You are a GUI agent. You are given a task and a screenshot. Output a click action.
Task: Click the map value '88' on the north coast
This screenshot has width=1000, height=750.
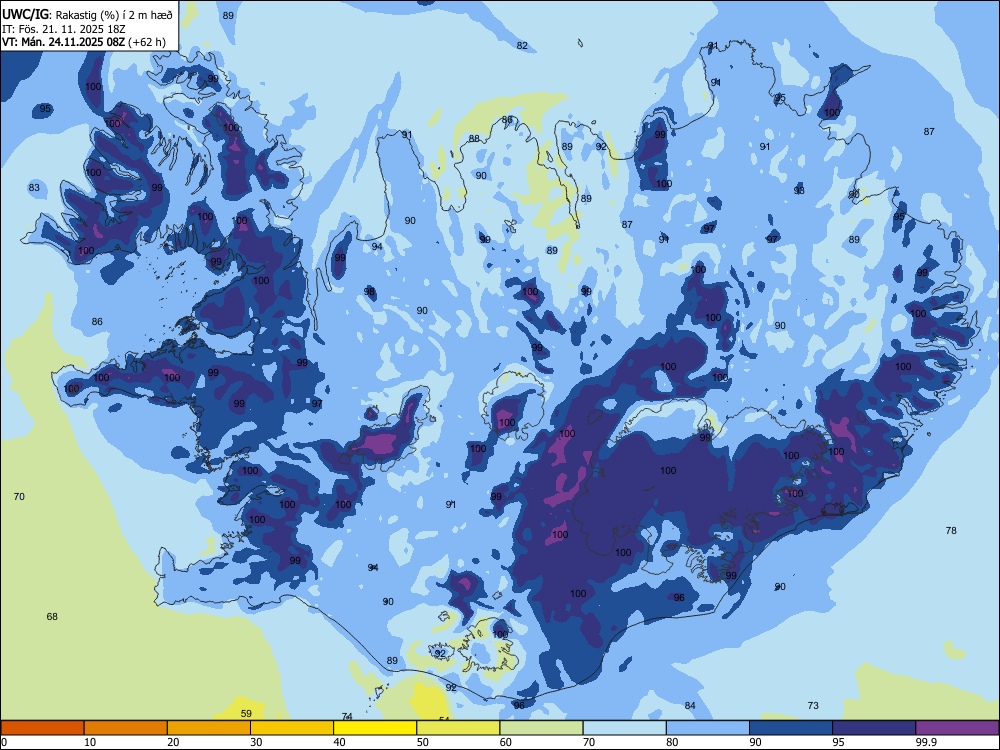[474, 138]
